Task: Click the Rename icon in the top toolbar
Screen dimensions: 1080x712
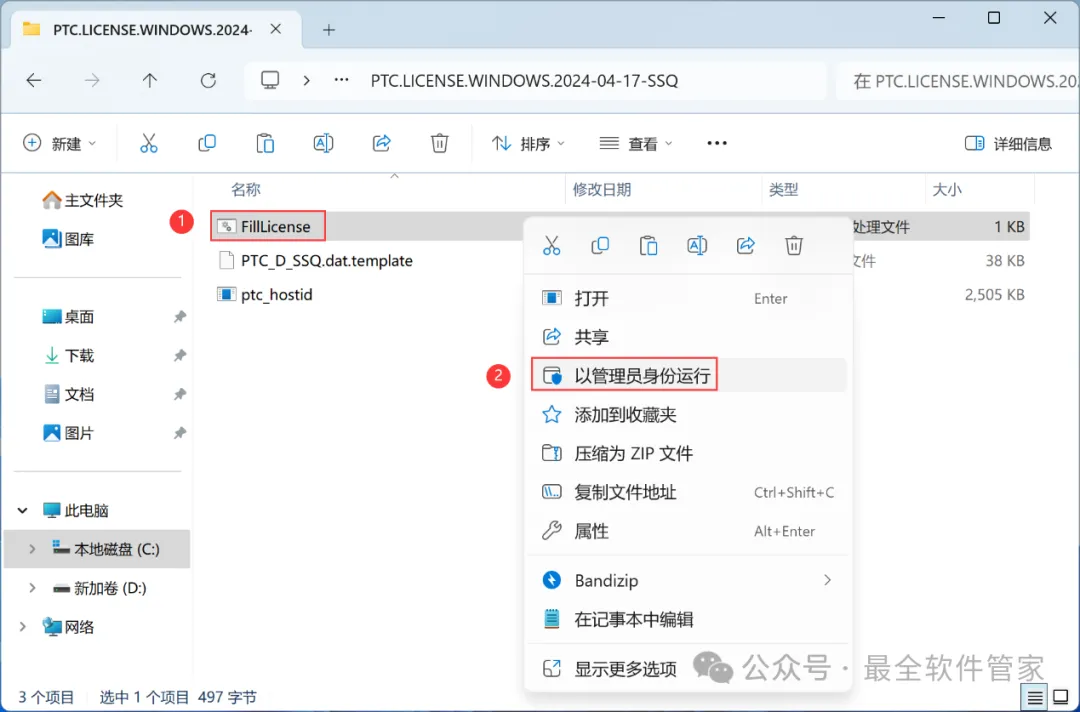Action: [x=323, y=143]
